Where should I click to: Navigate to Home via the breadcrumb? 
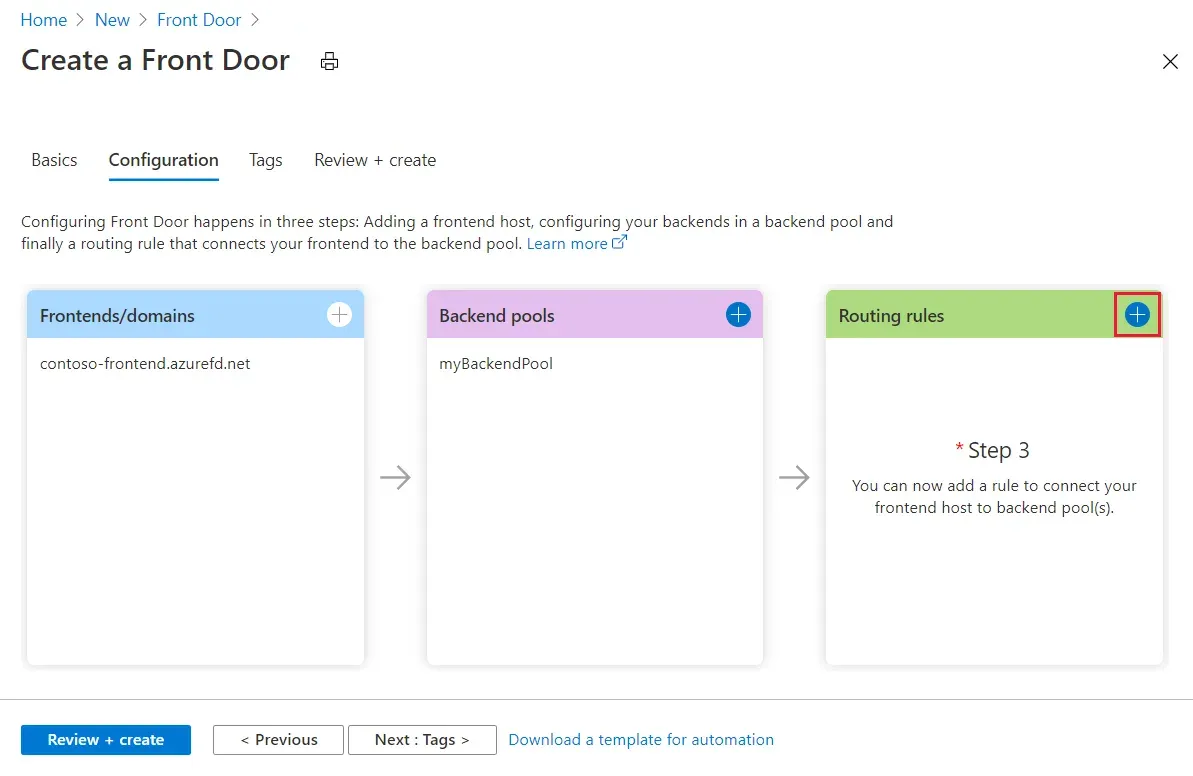click(x=44, y=19)
